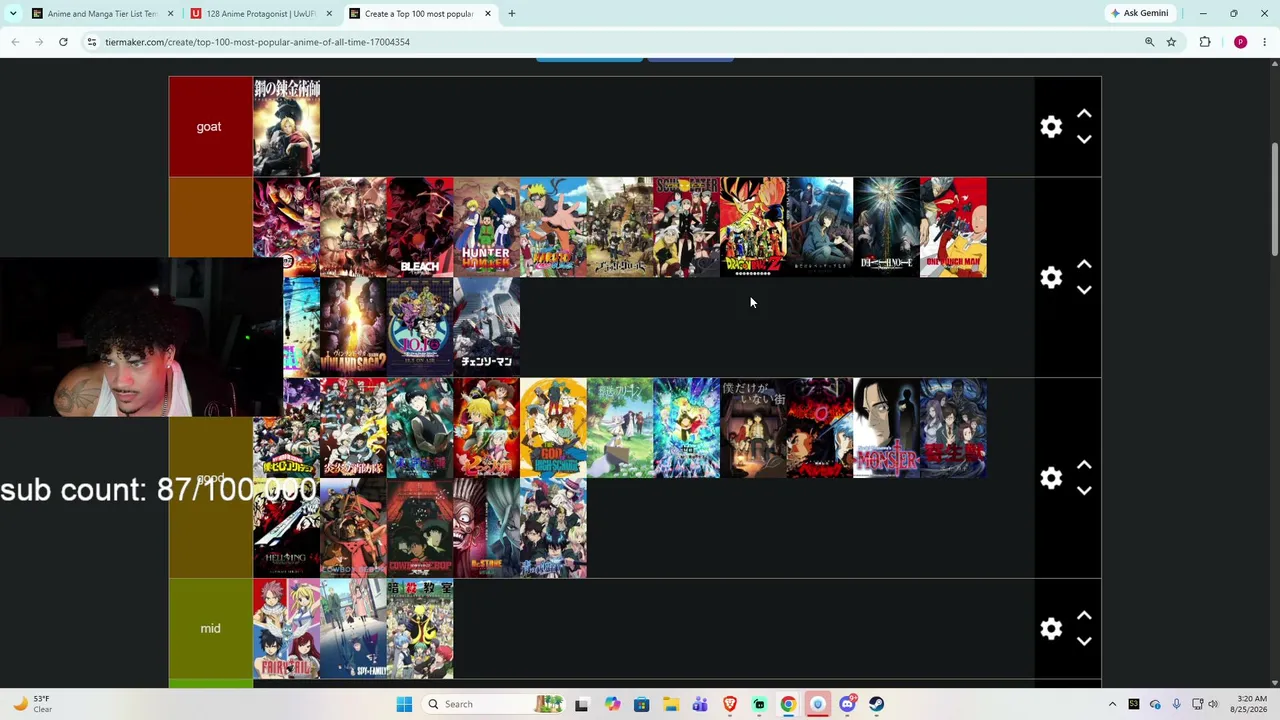The image size is (1280, 720).
Task: Open File Explorer from the taskbar
Action: [x=670, y=704]
